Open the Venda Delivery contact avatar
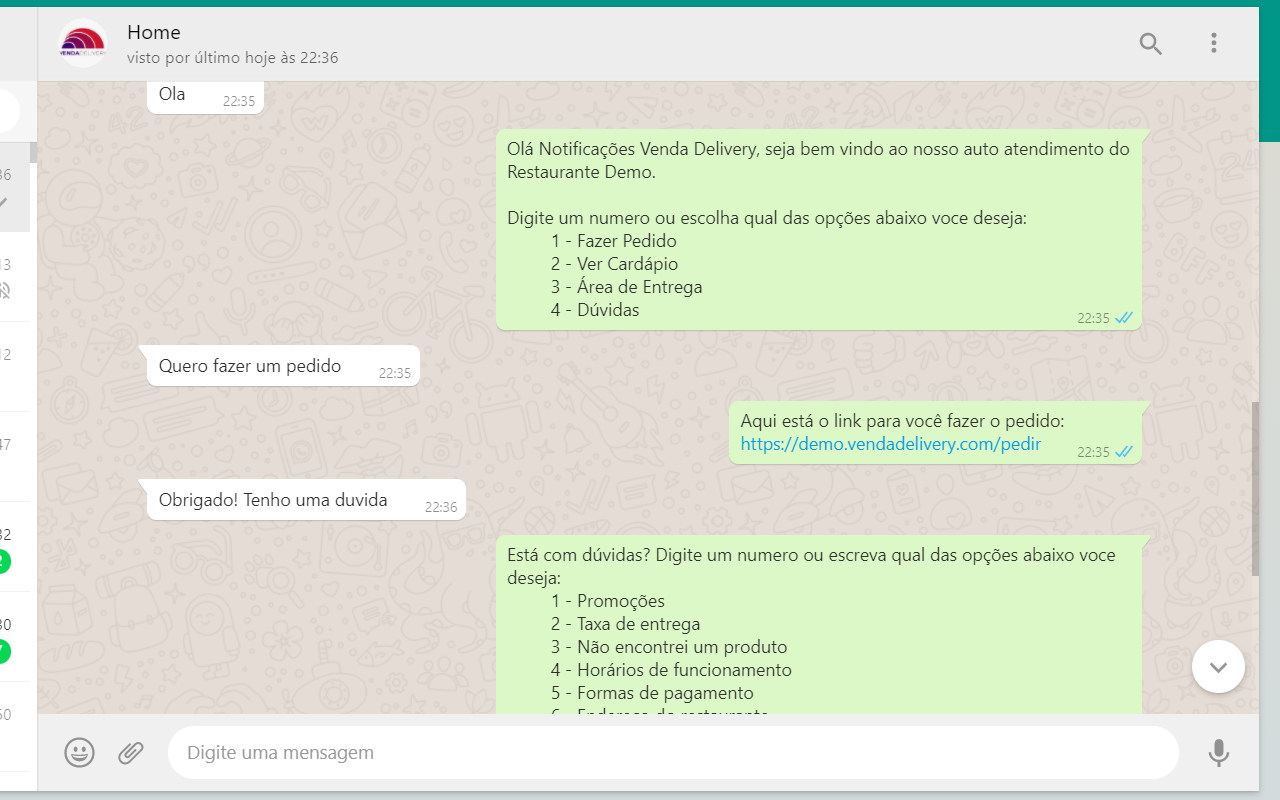 tap(83, 44)
